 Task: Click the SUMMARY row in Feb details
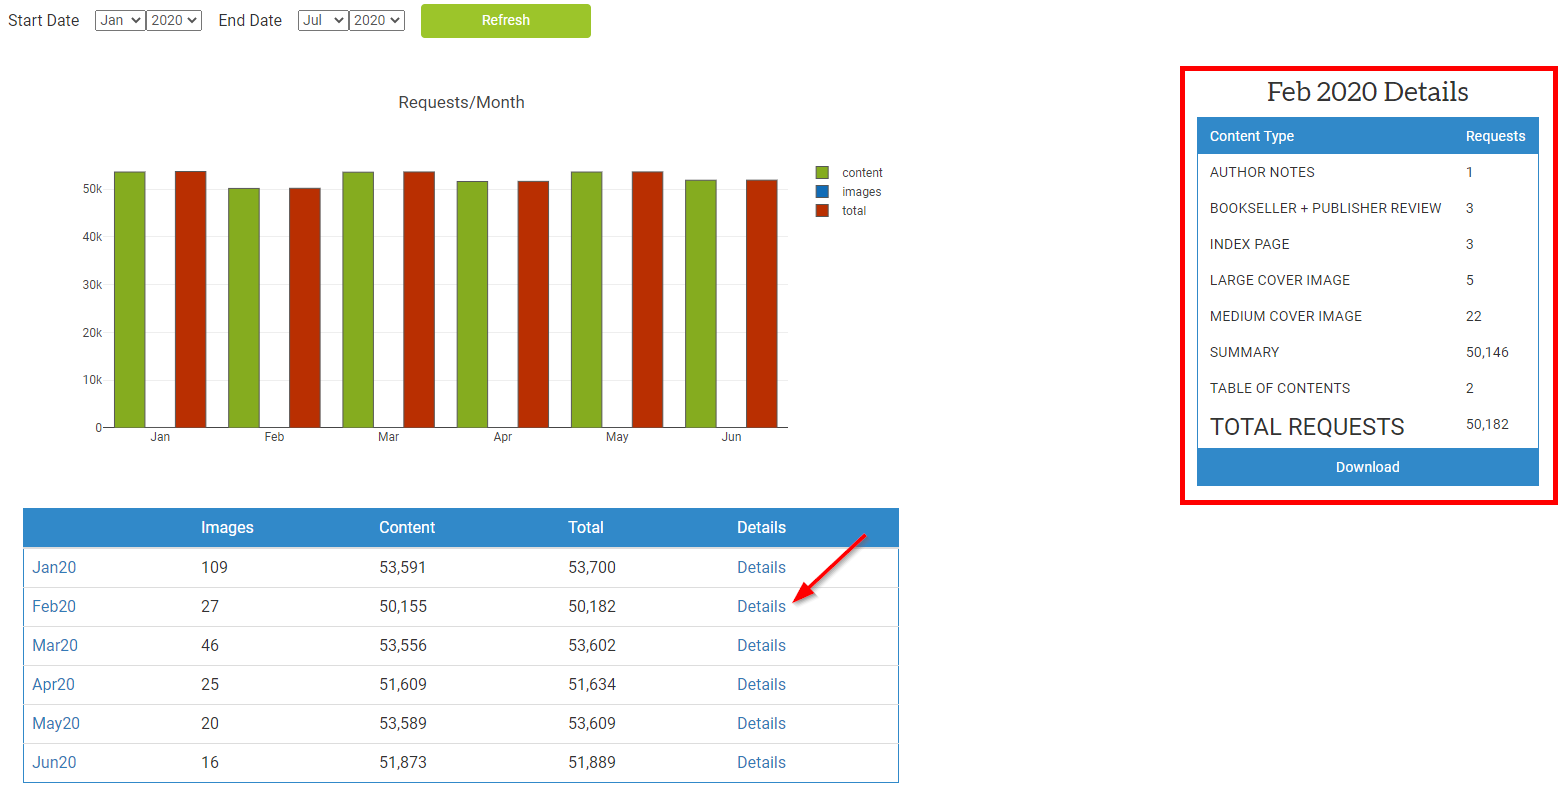1244,352
